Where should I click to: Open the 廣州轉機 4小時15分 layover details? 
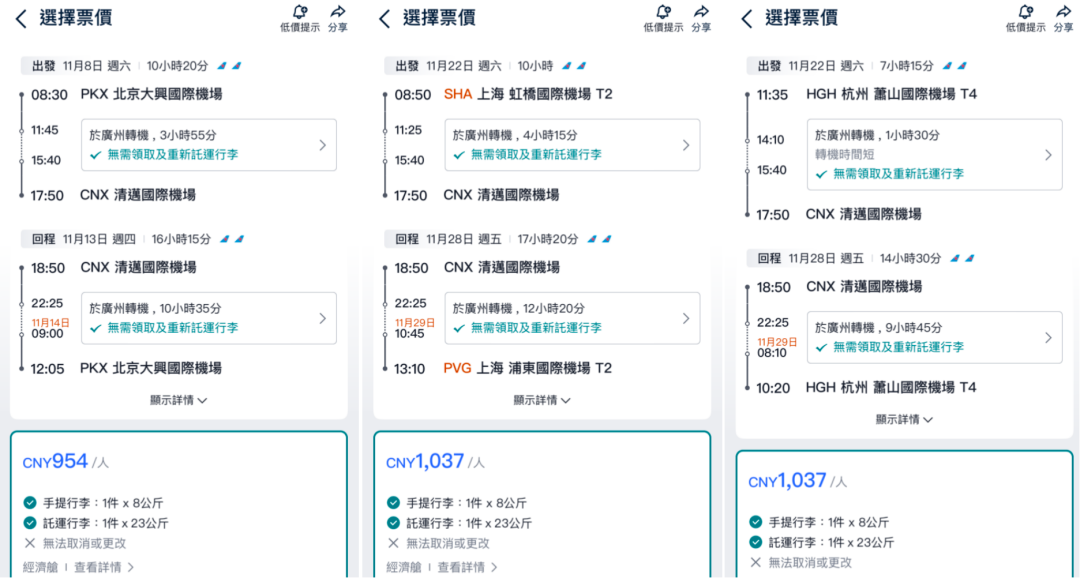pos(572,145)
